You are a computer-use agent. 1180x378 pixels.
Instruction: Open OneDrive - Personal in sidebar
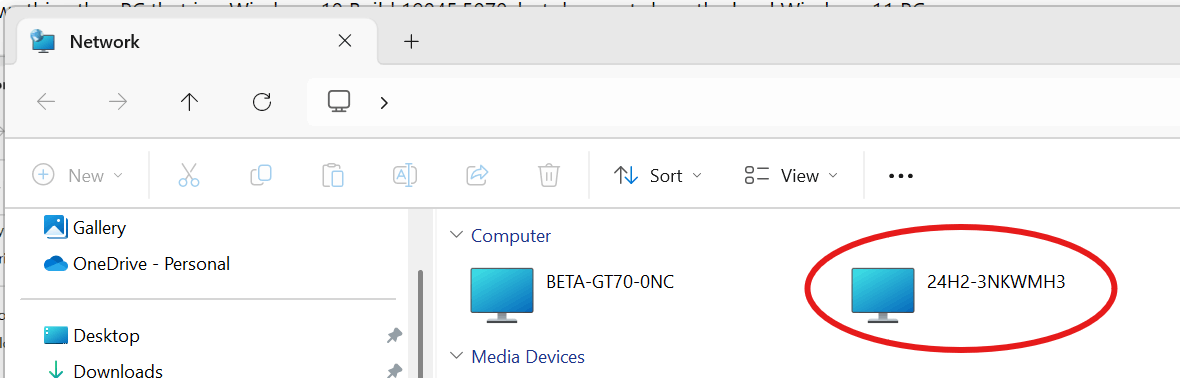[136, 264]
